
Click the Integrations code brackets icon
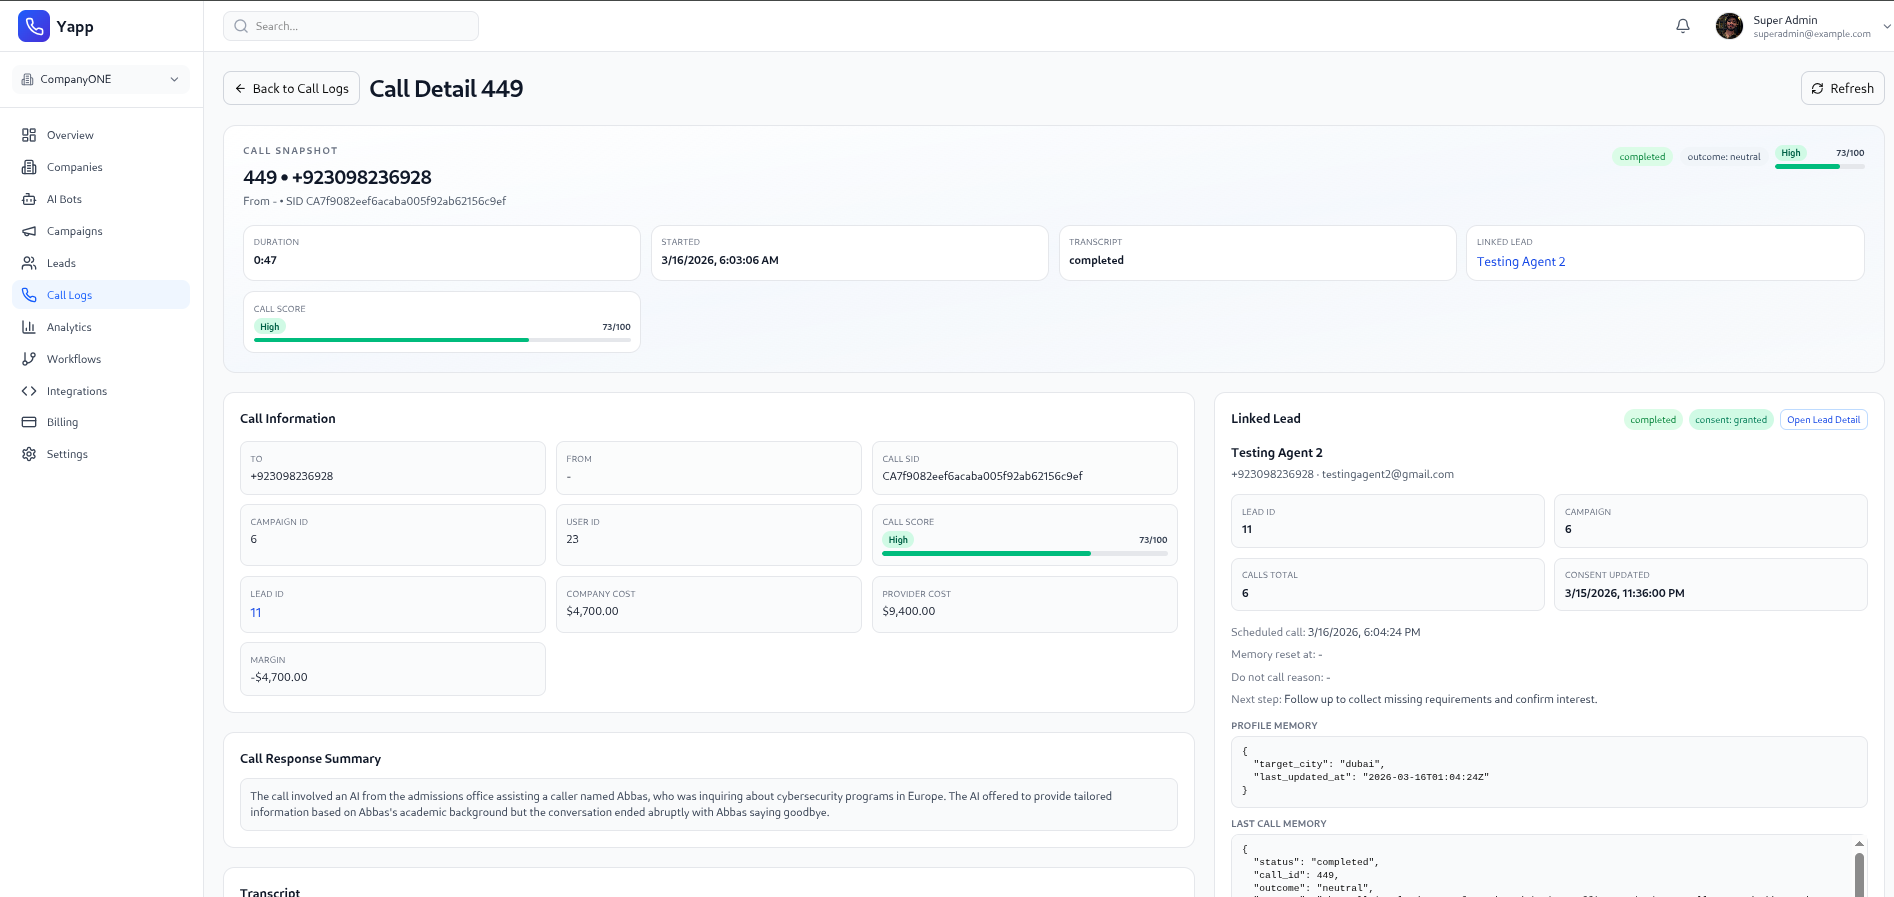tap(29, 391)
